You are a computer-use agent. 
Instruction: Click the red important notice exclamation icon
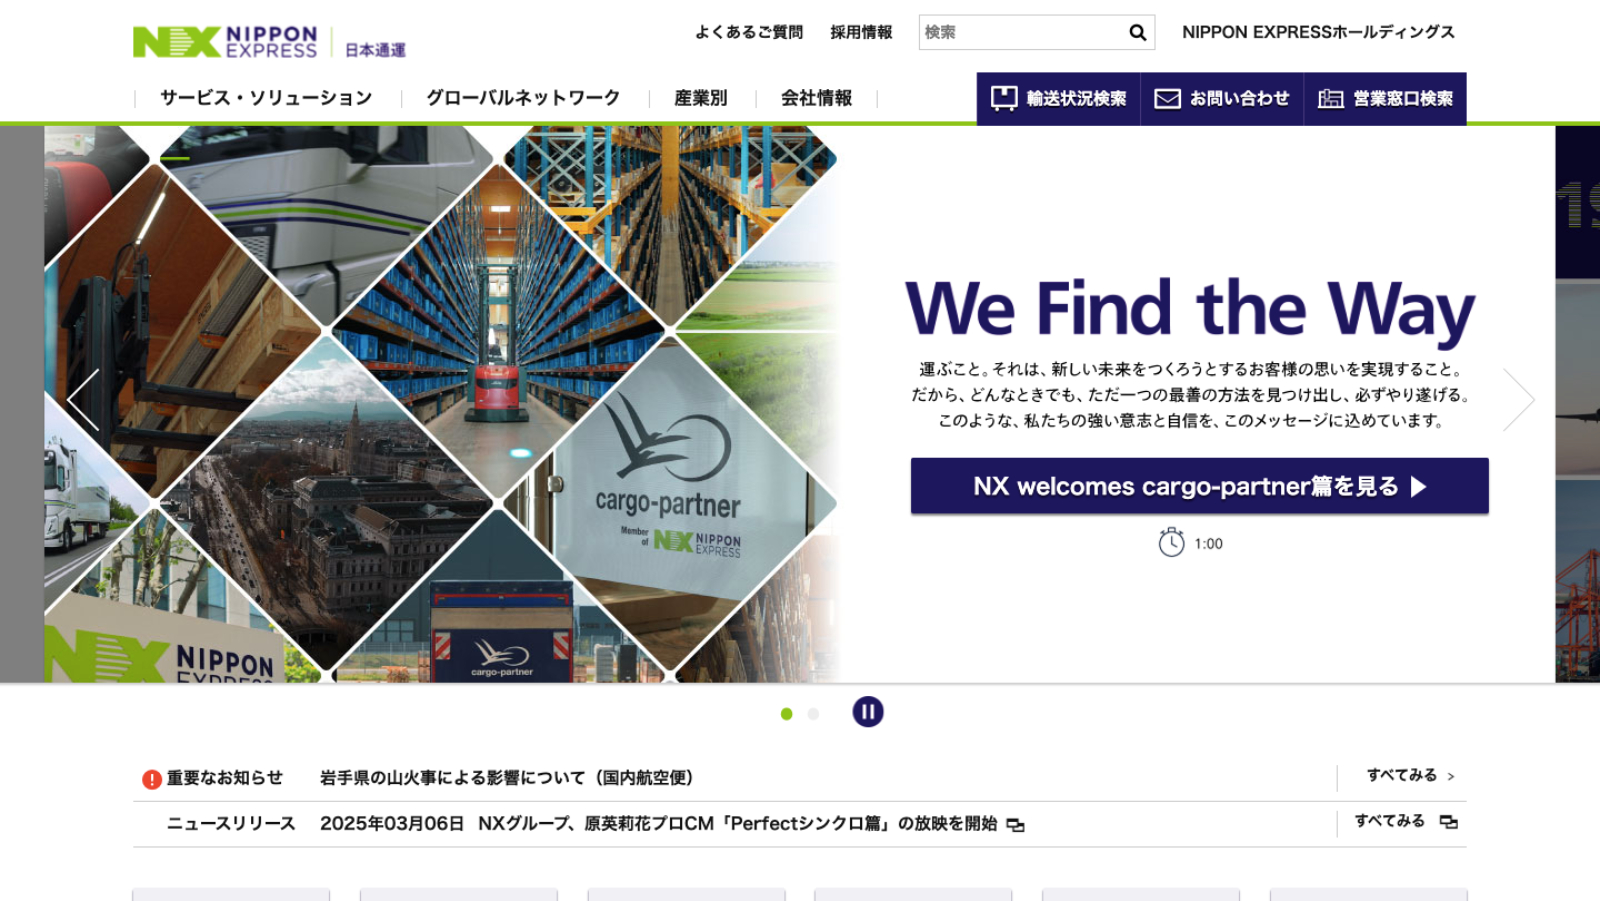pyautogui.click(x=152, y=779)
